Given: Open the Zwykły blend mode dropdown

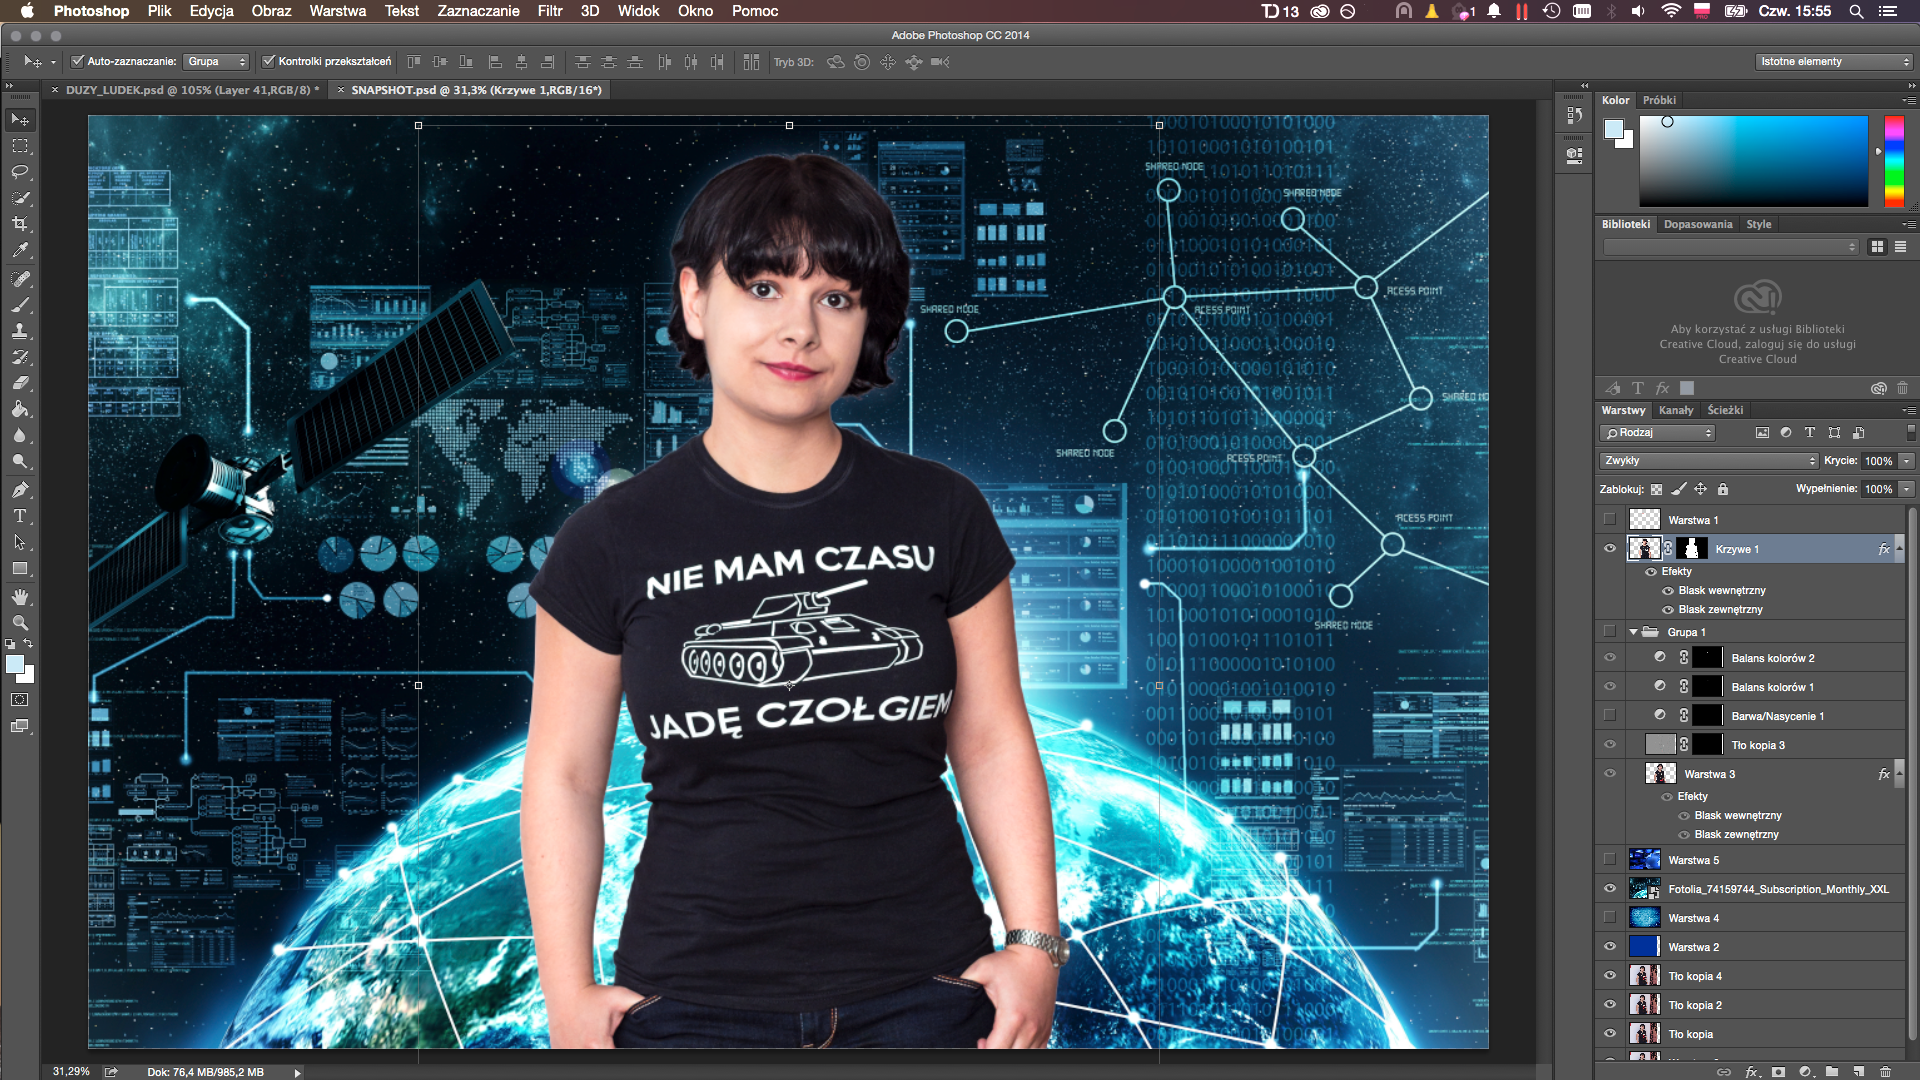Looking at the screenshot, I should click(x=1708, y=461).
